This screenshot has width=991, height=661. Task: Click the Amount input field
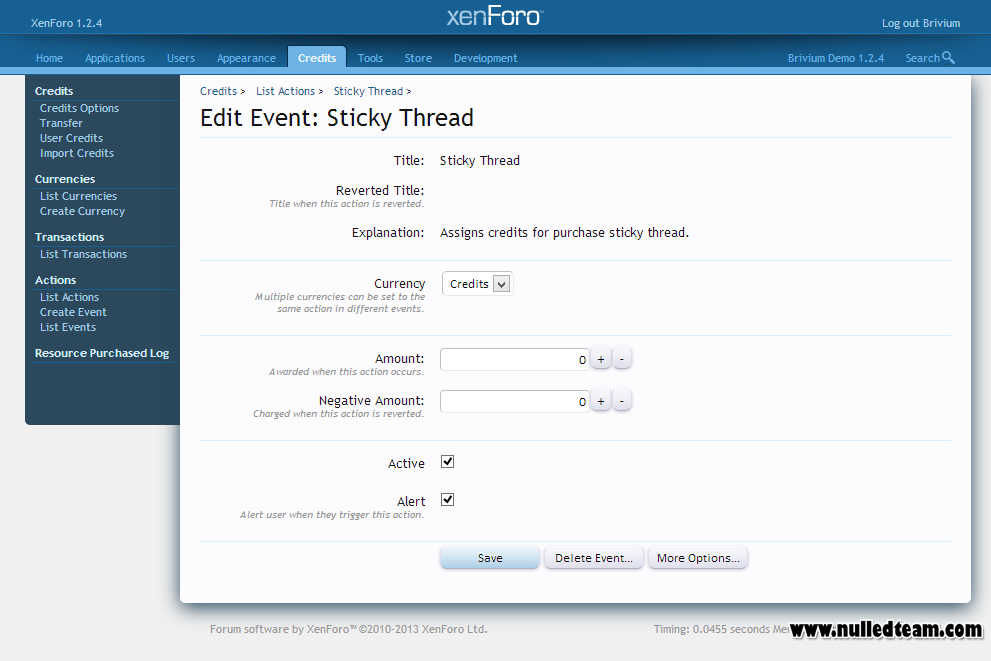point(514,360)
